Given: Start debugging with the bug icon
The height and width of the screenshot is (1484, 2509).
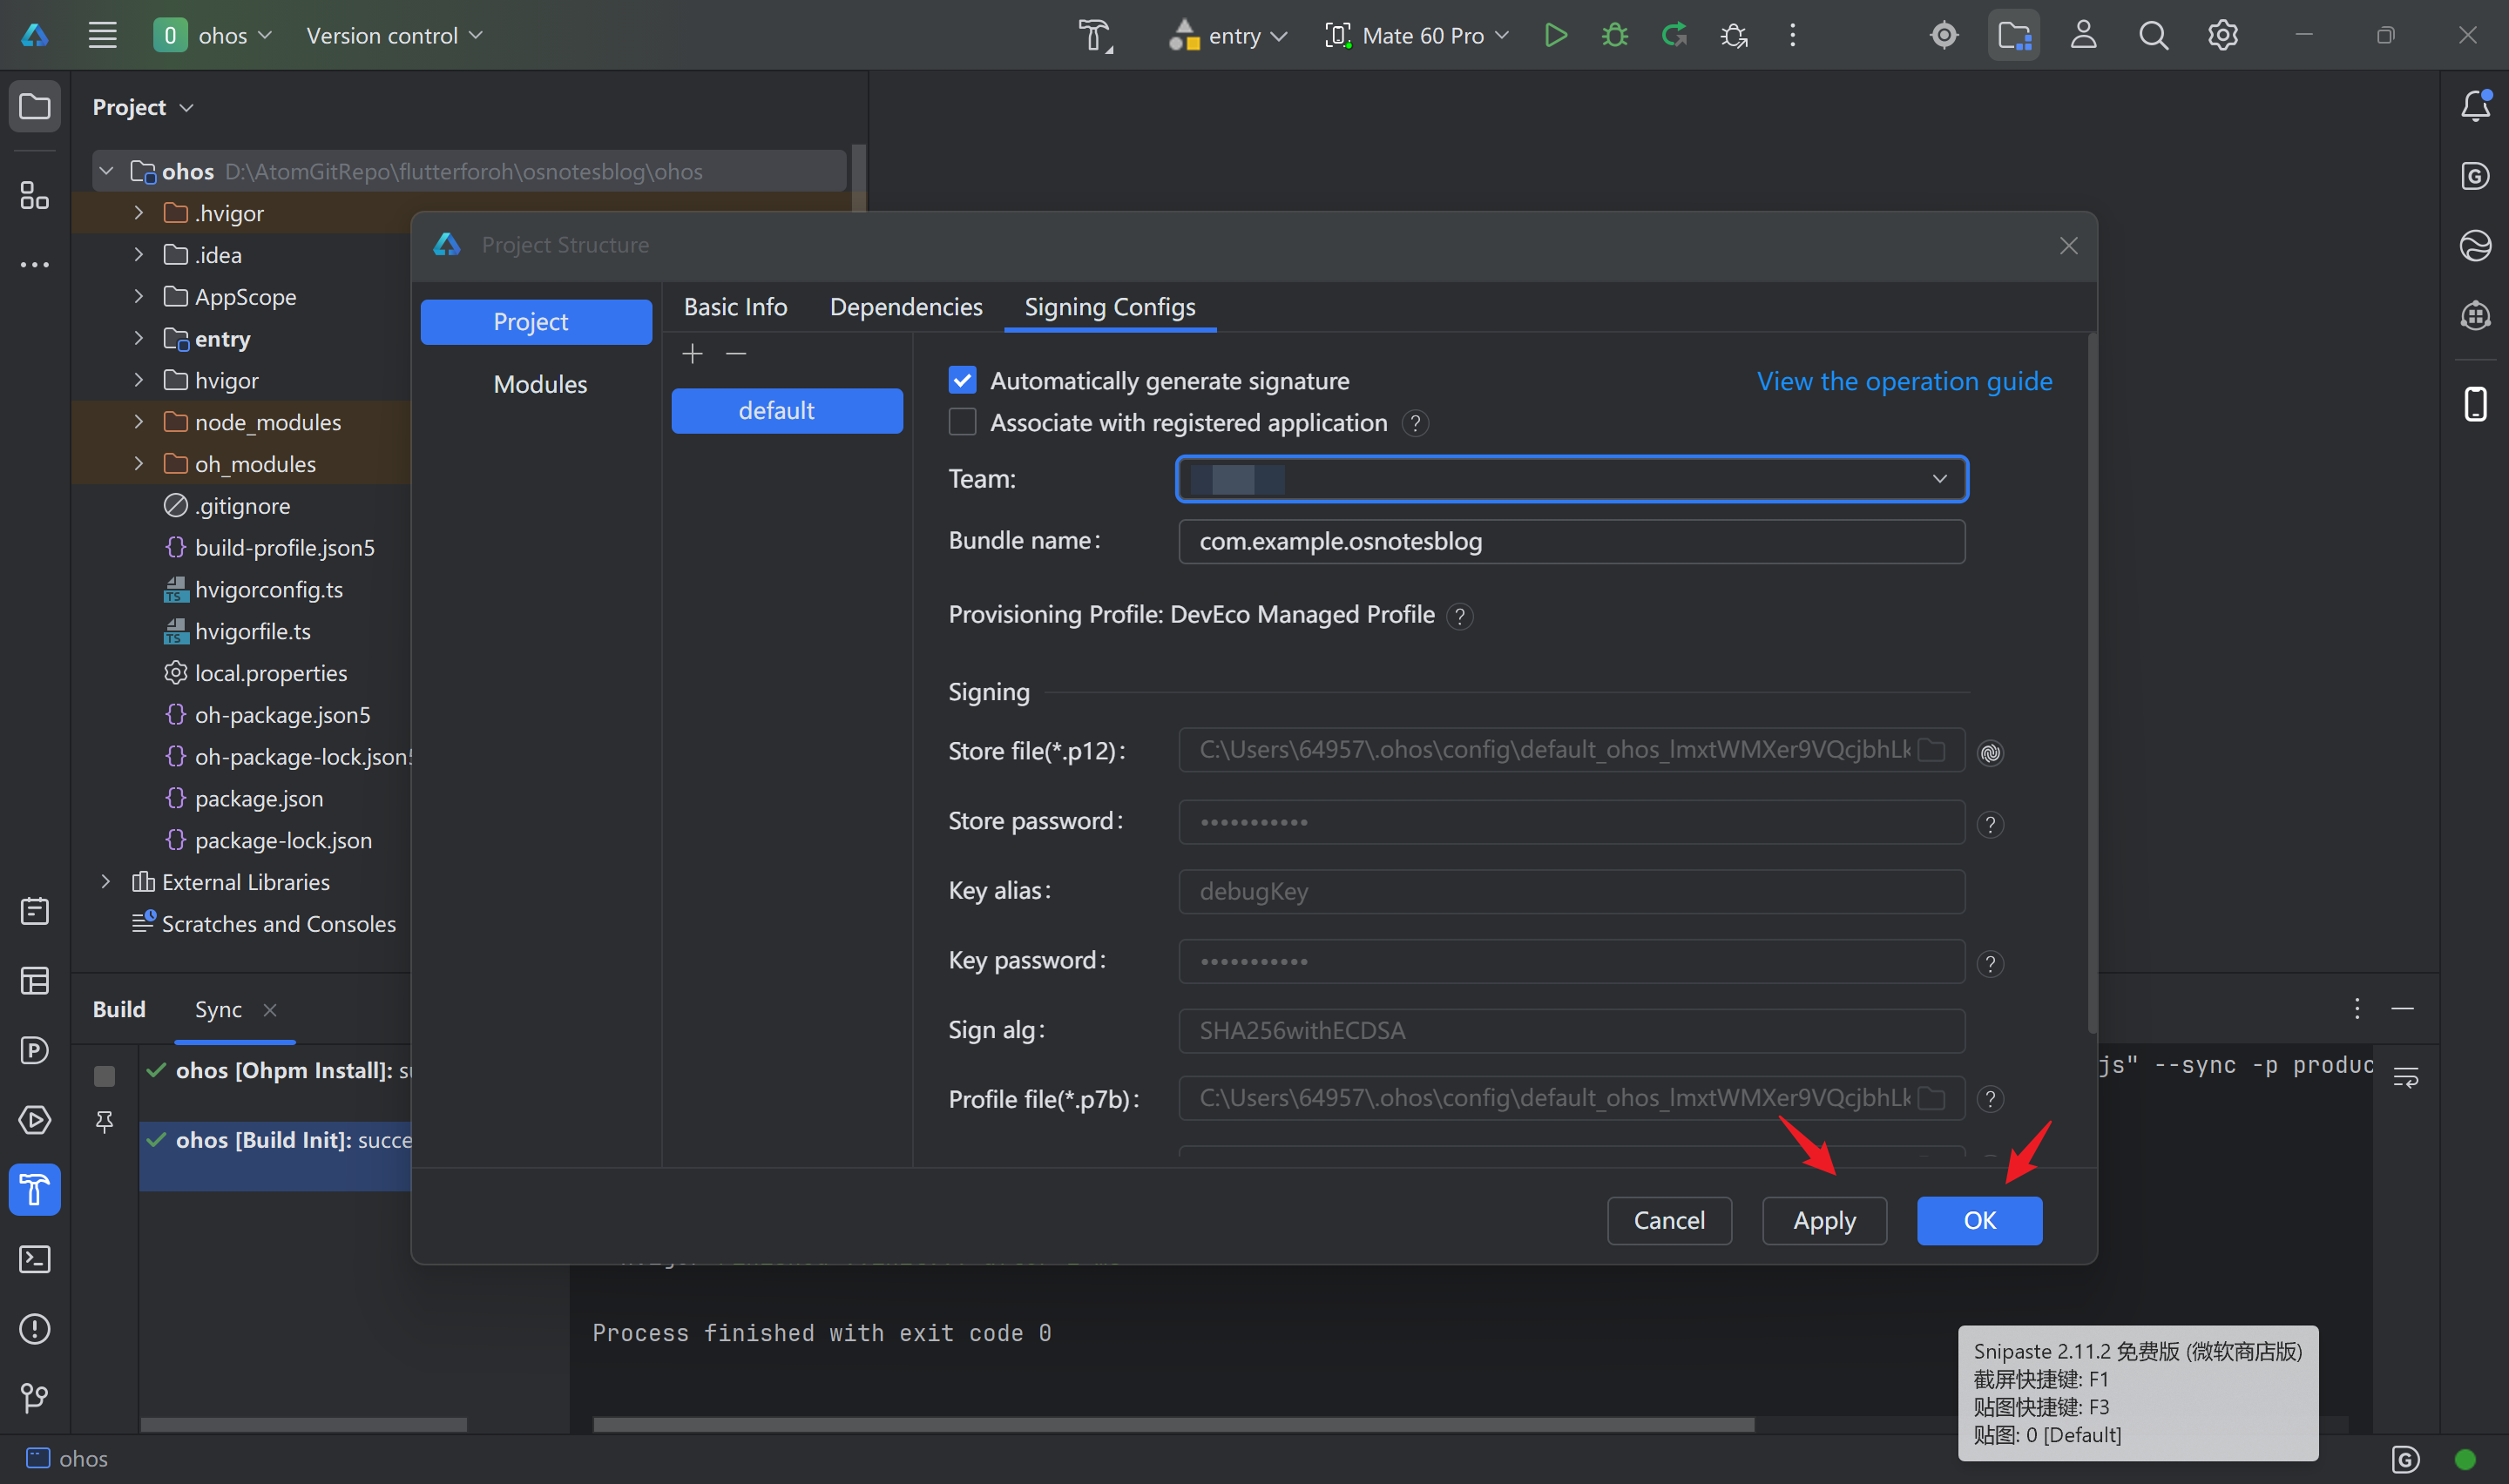Looking at the screenshot, I should (1614, 35).
